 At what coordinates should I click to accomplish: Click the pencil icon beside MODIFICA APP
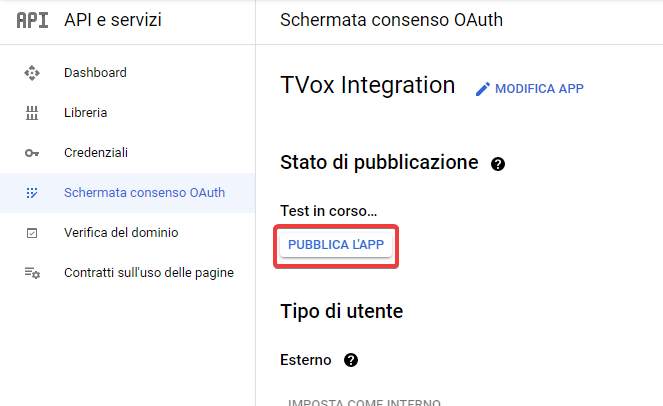tap(482, 89)
